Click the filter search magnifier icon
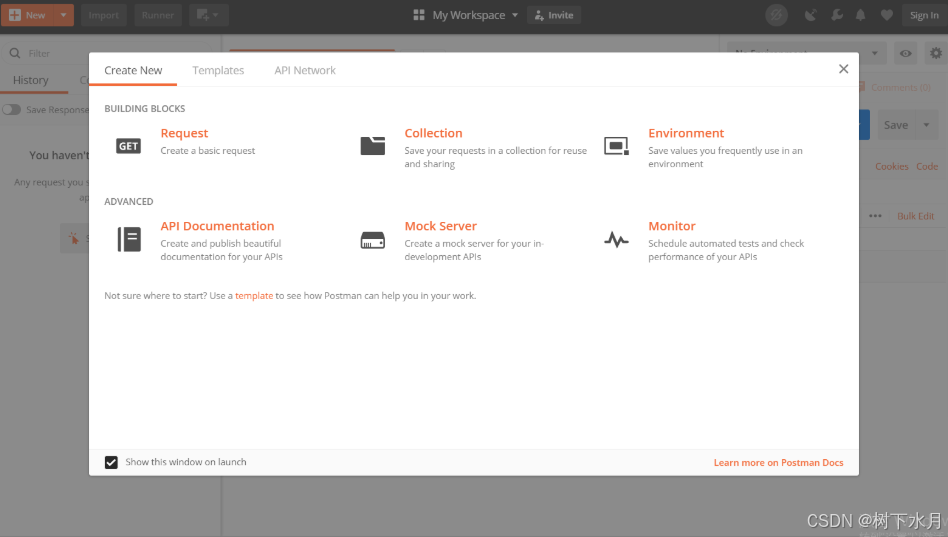This screenshot has height=537, width=948. [15, 53]
